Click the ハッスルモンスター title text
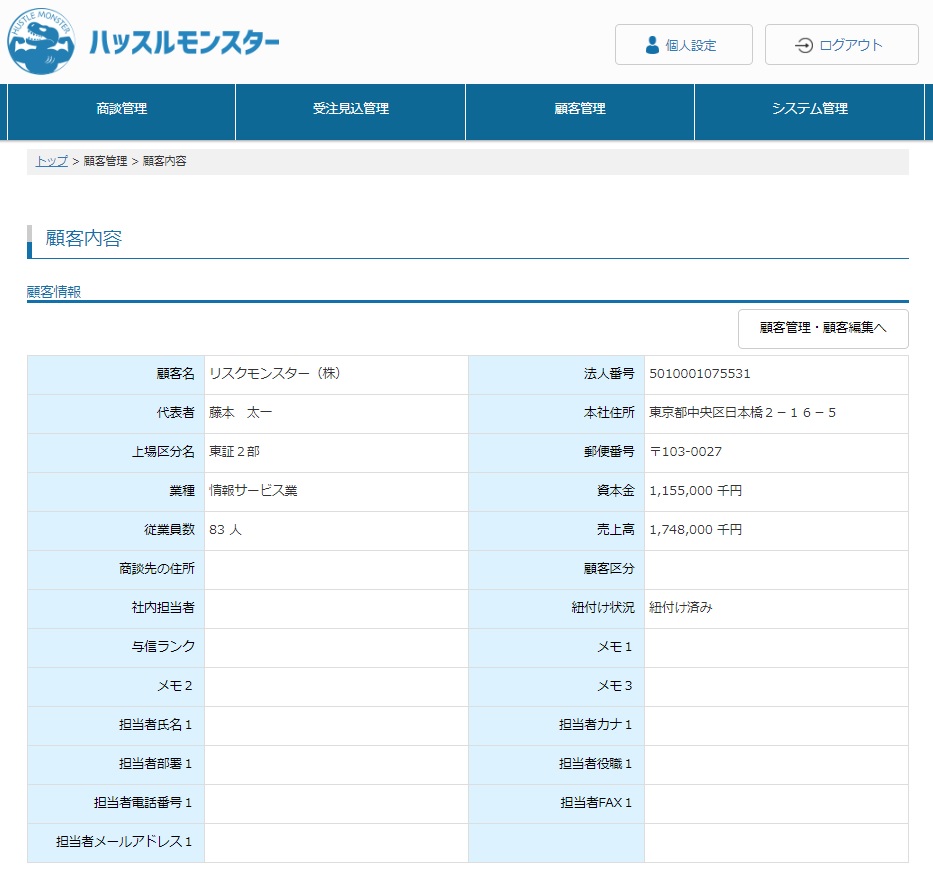The image size is (933, 880). [184, 43]
